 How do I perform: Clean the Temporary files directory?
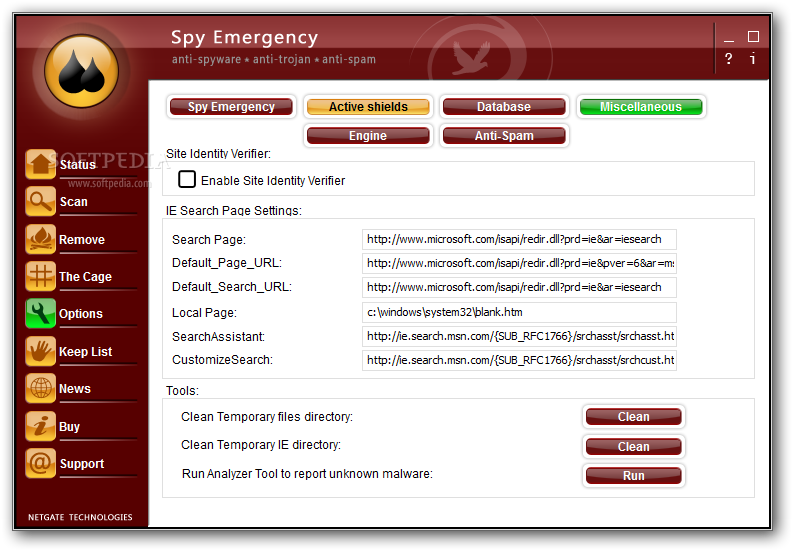click(633, 416)
